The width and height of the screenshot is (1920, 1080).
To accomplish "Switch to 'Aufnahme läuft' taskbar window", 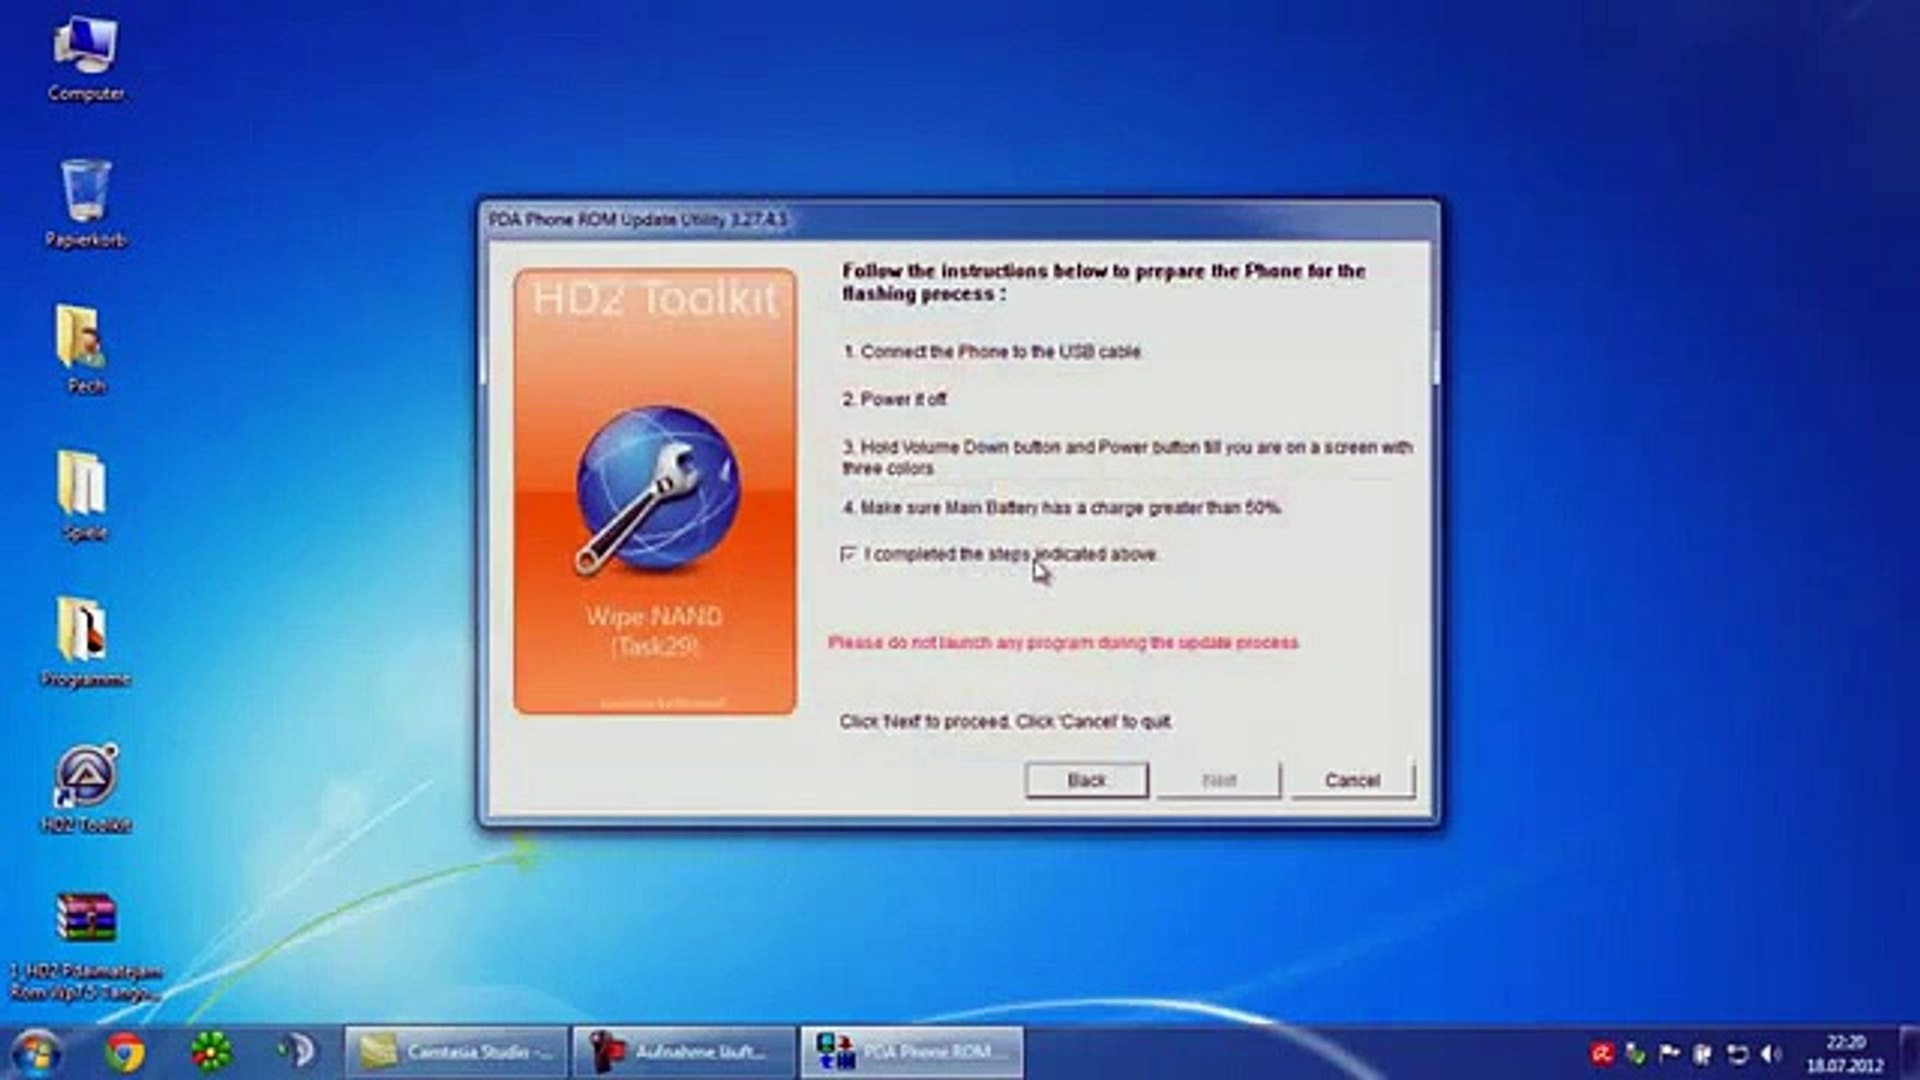I will tap(683, 1052).
